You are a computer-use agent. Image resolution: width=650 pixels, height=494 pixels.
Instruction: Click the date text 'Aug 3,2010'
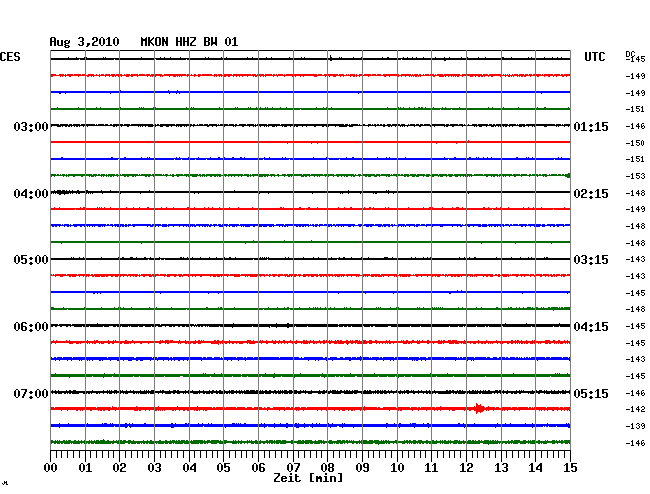point(84,42)
